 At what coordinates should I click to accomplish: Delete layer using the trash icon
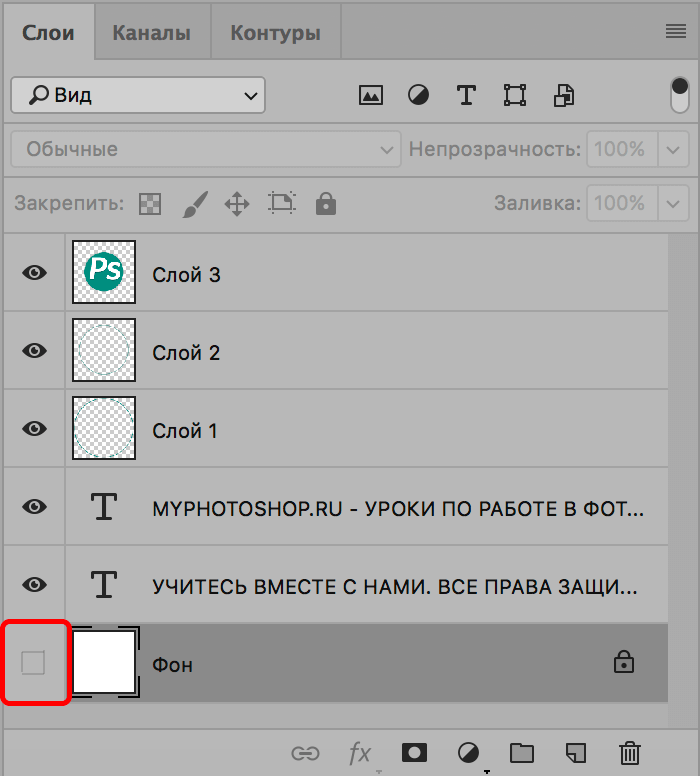[629, 752]
